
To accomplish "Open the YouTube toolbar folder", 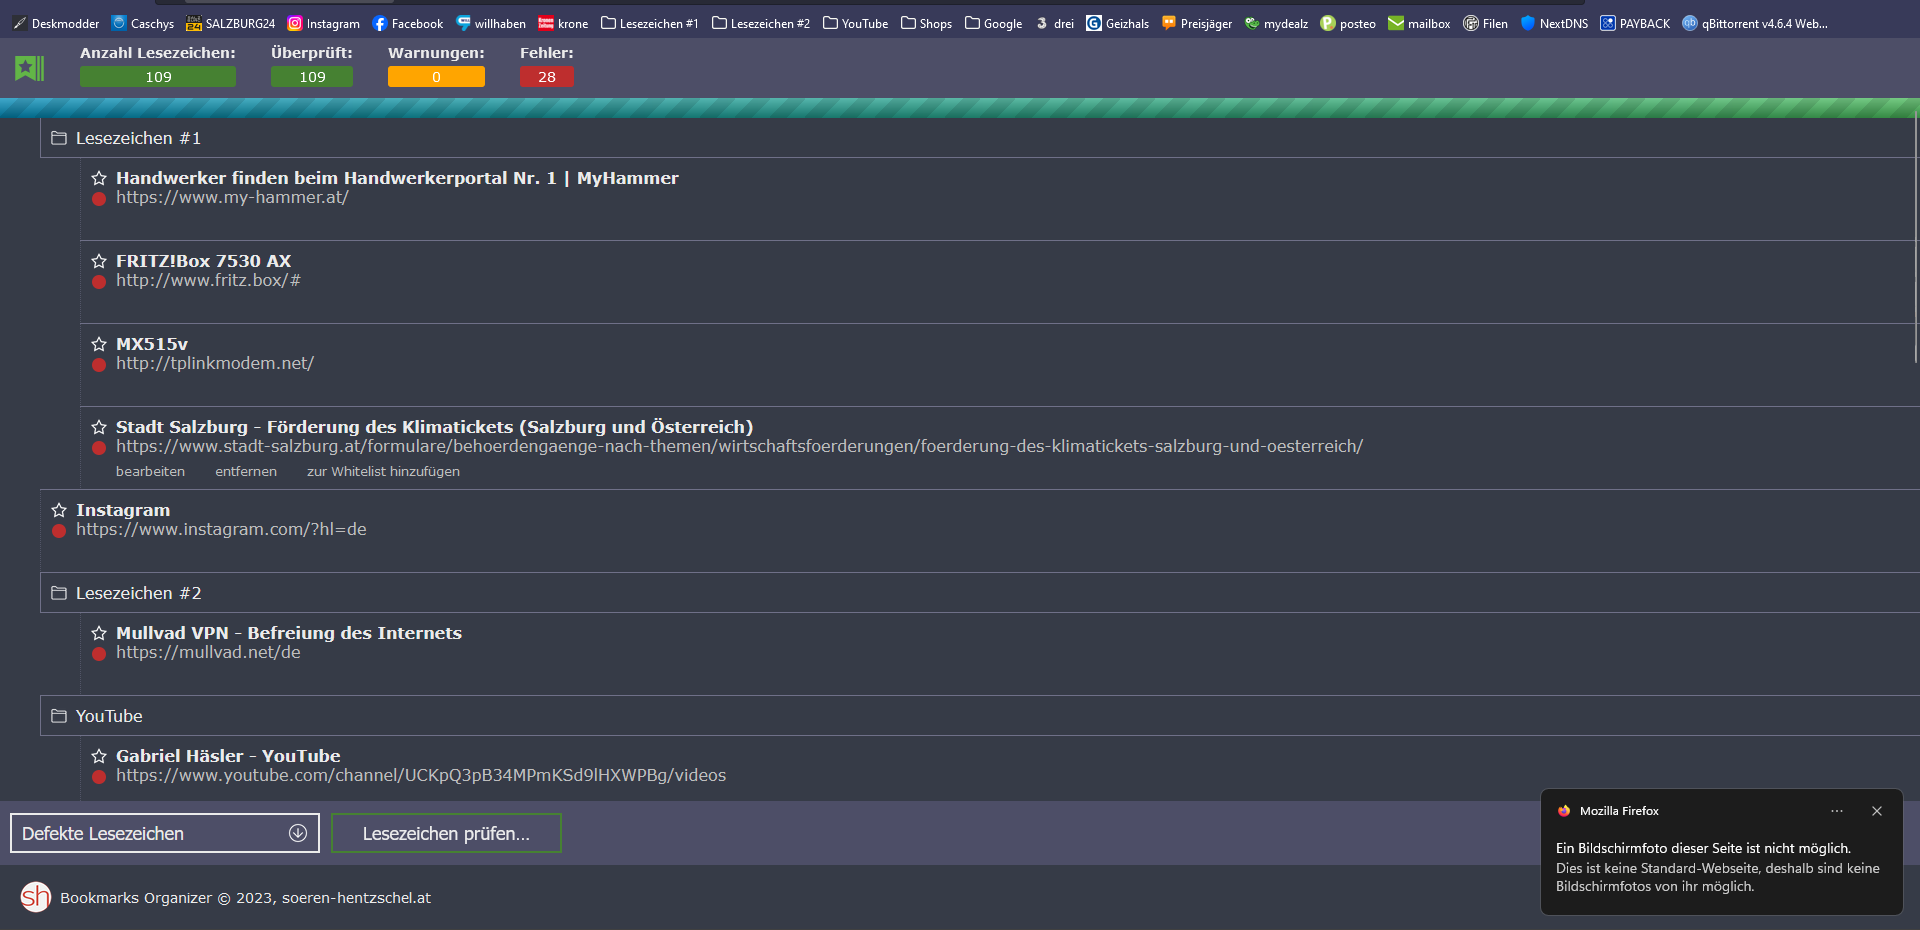I will coord(855,23).
